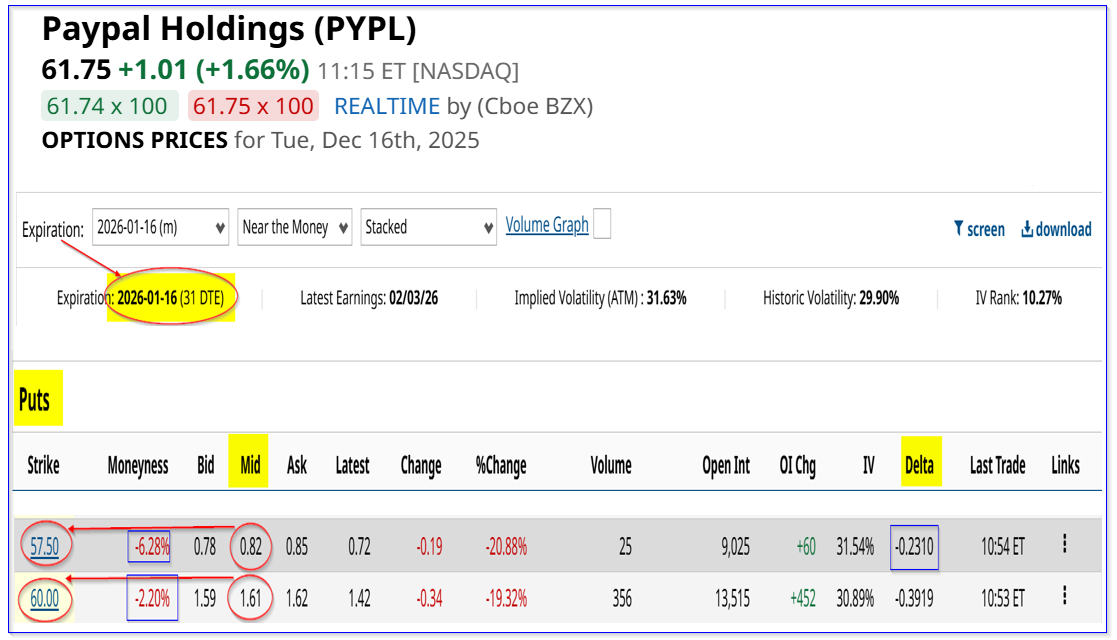Click the REALTIME quote link
Viewport: 1117px width, 640px height.
click(x=387, y=106)
